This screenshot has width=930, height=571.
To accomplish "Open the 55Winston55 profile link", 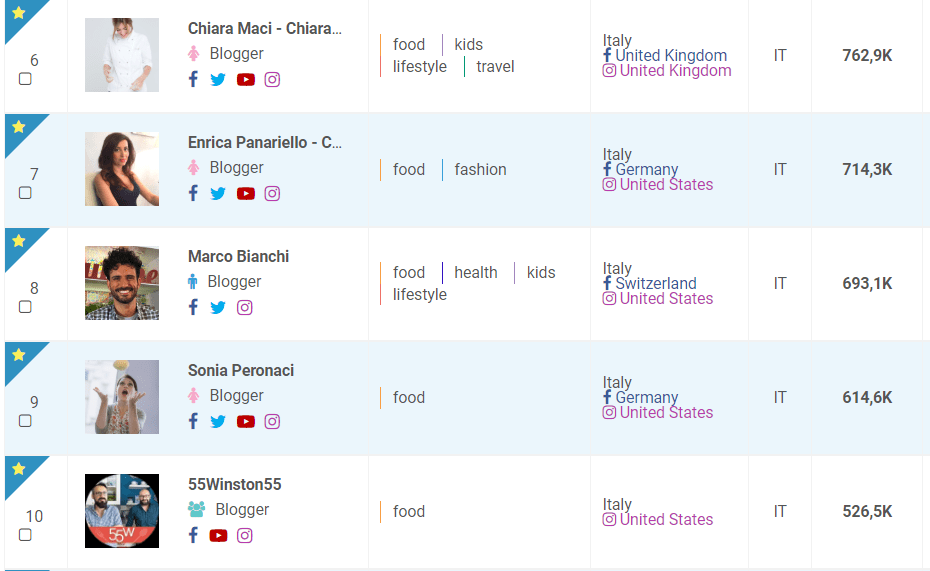I will [234, 484].
